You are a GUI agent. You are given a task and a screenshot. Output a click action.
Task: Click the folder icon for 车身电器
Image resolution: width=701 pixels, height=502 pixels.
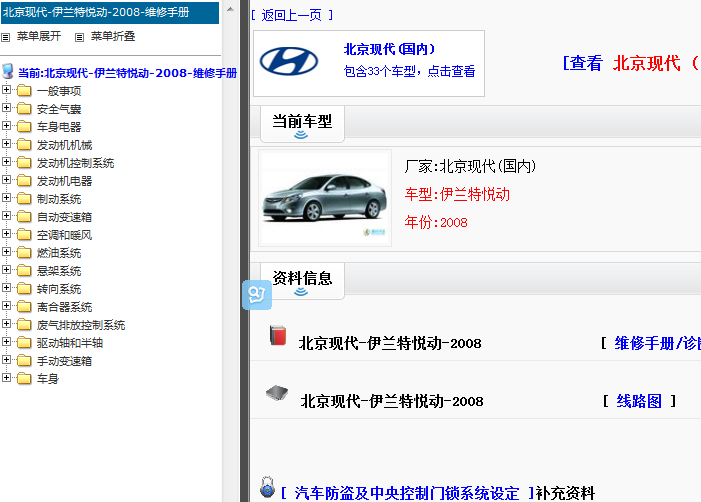click(24, 127)
